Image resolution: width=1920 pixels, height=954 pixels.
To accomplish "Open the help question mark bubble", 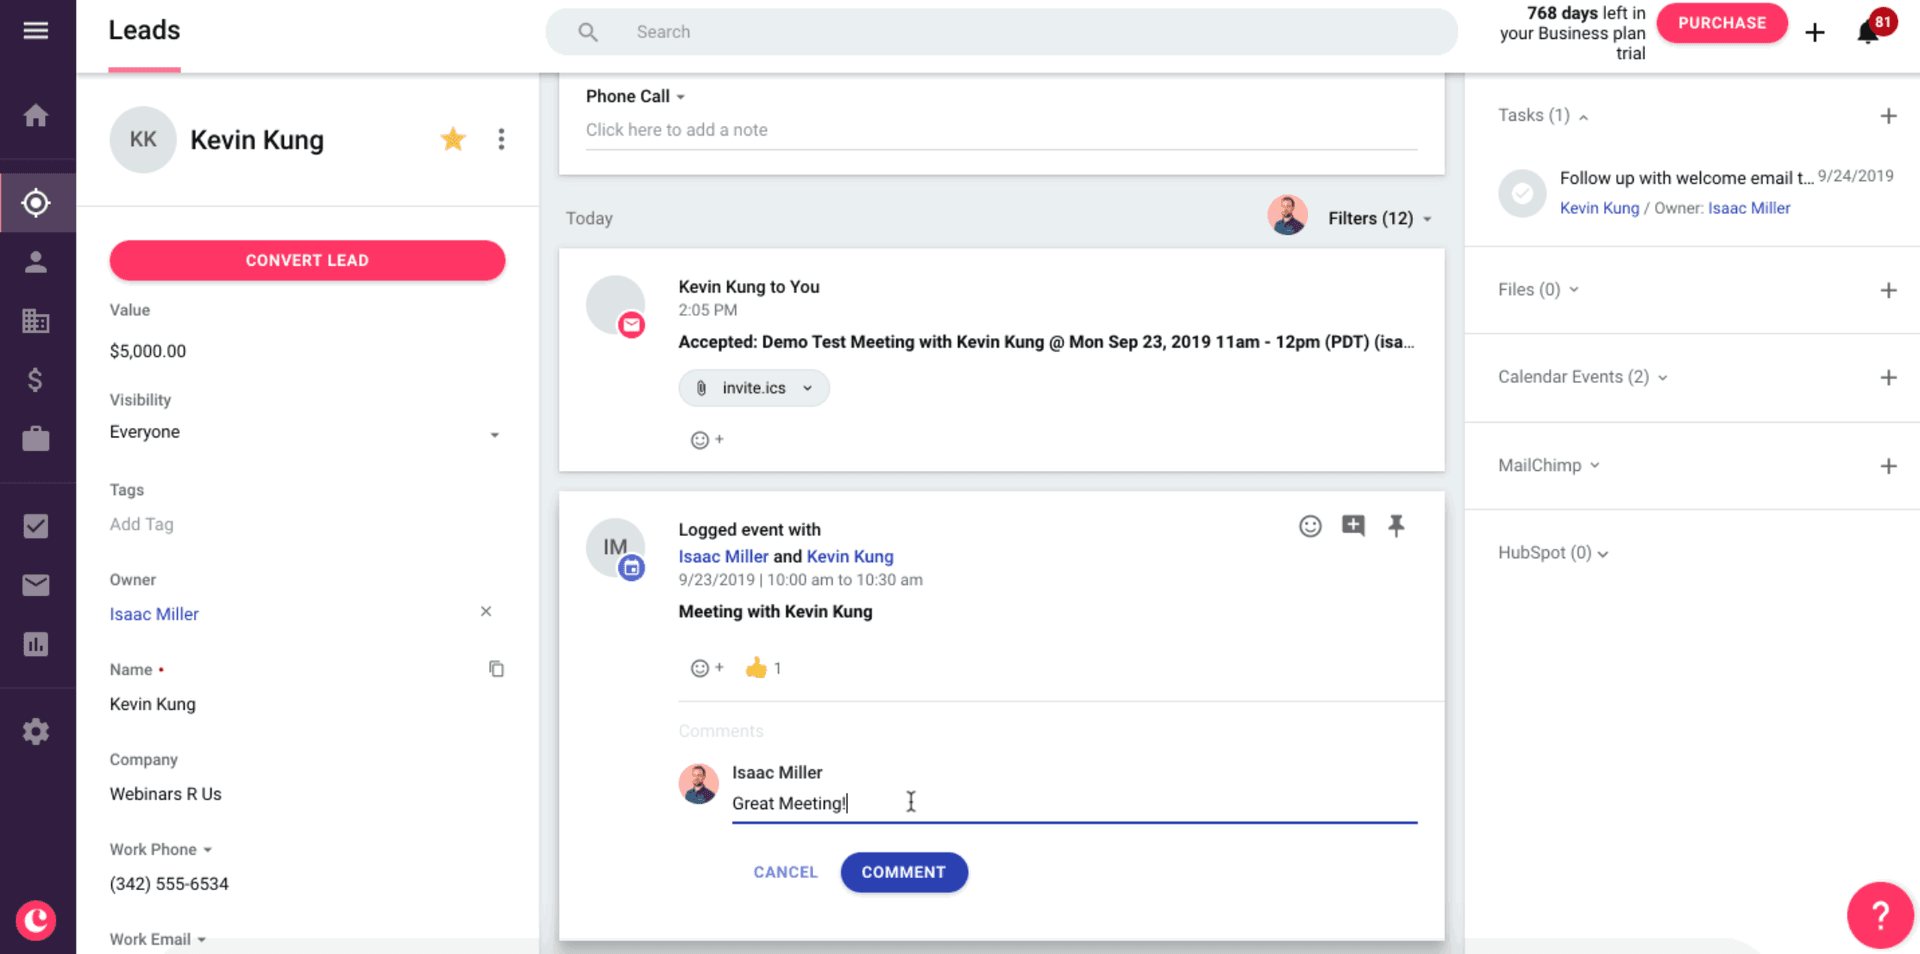I will point(1880,915).
